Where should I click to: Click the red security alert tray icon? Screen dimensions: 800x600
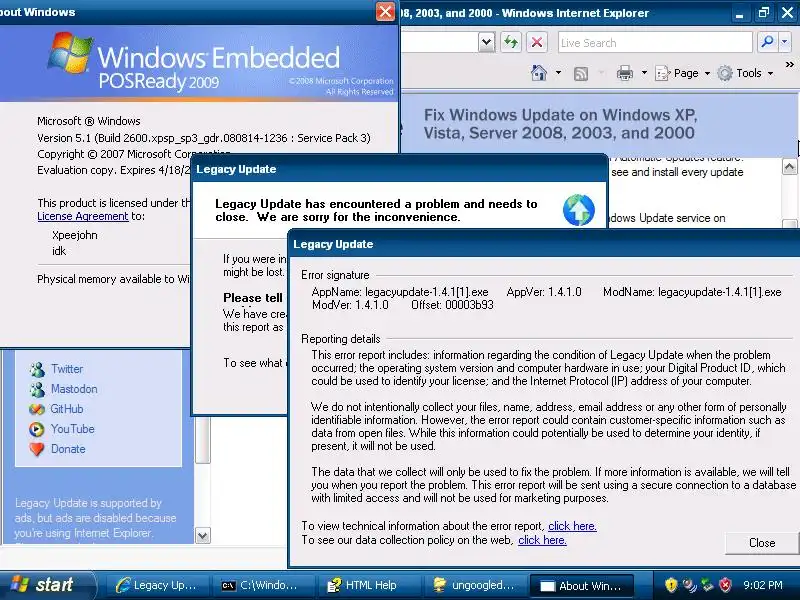[x=725, y=585]
